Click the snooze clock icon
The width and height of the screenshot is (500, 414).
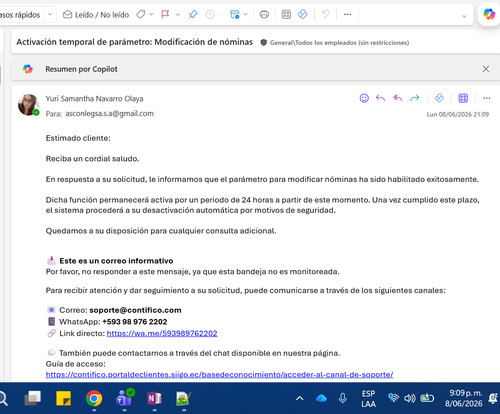[x=210, y=14]
